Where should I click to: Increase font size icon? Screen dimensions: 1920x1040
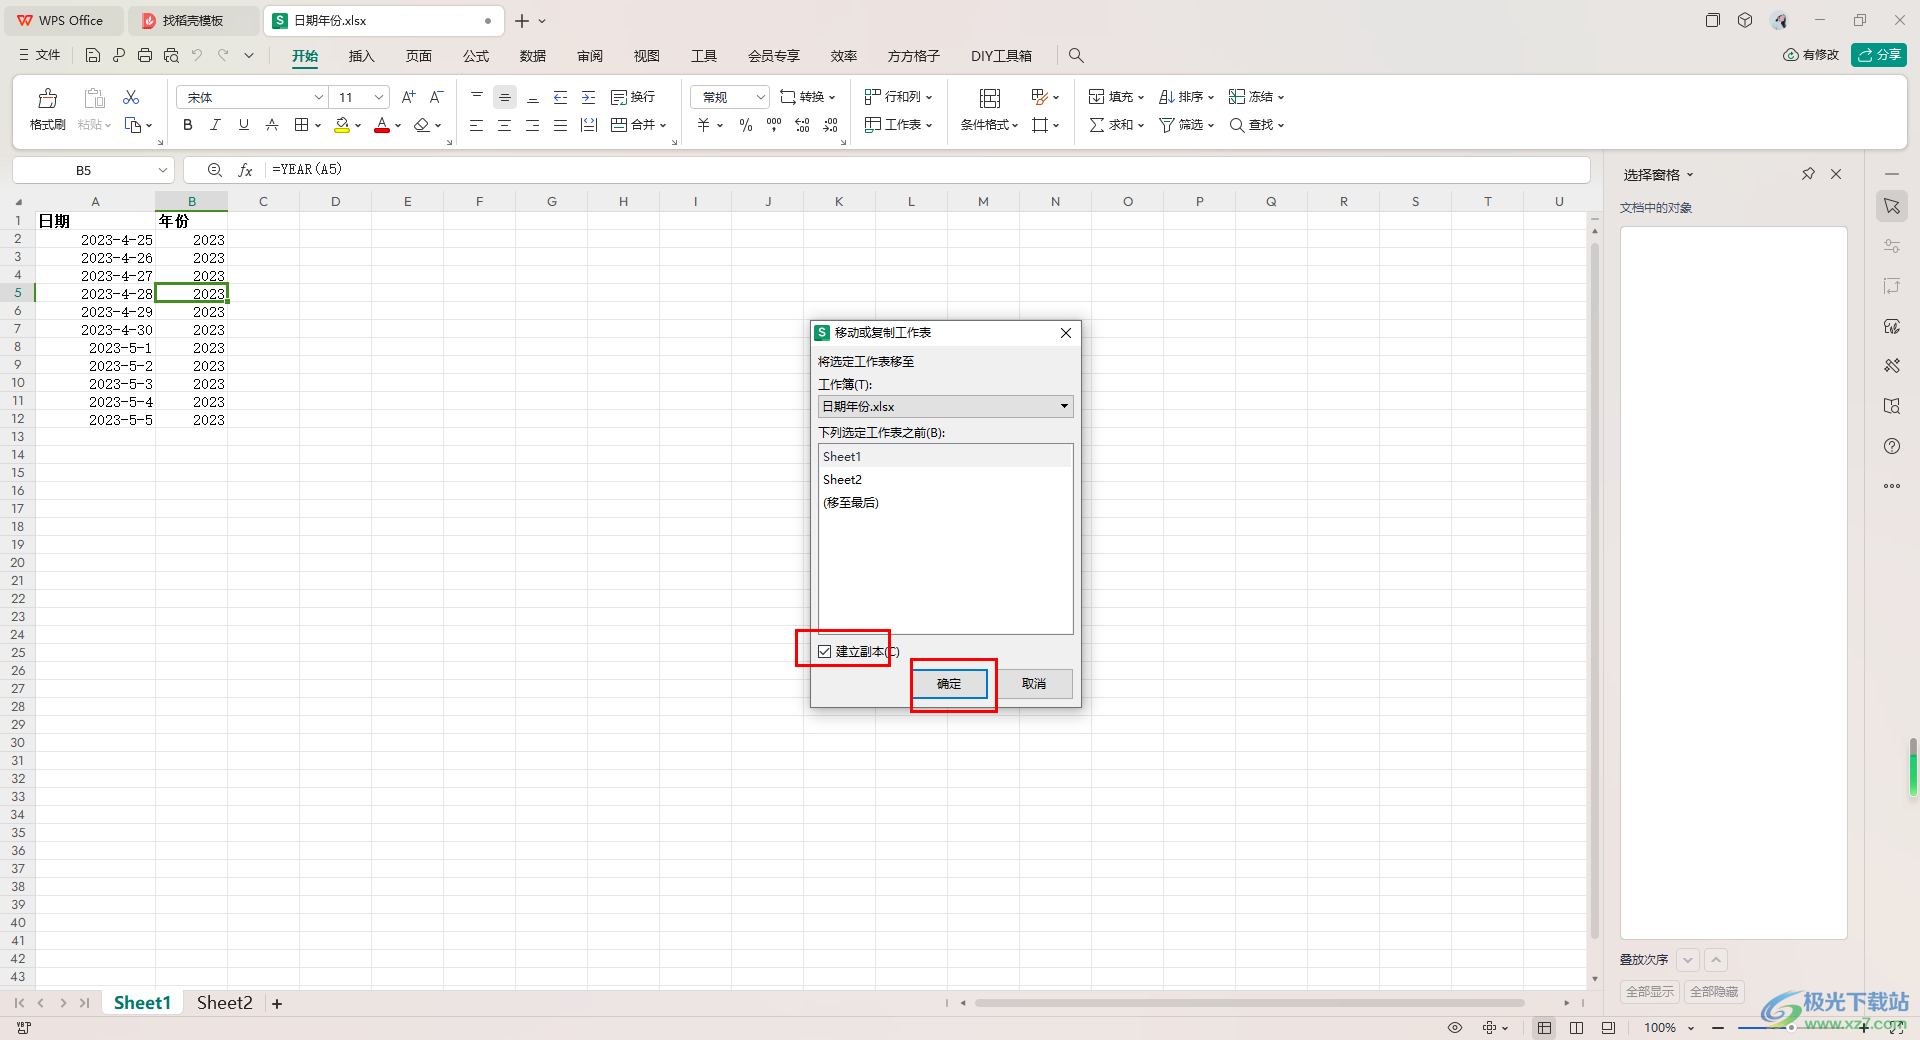(408, 97)
